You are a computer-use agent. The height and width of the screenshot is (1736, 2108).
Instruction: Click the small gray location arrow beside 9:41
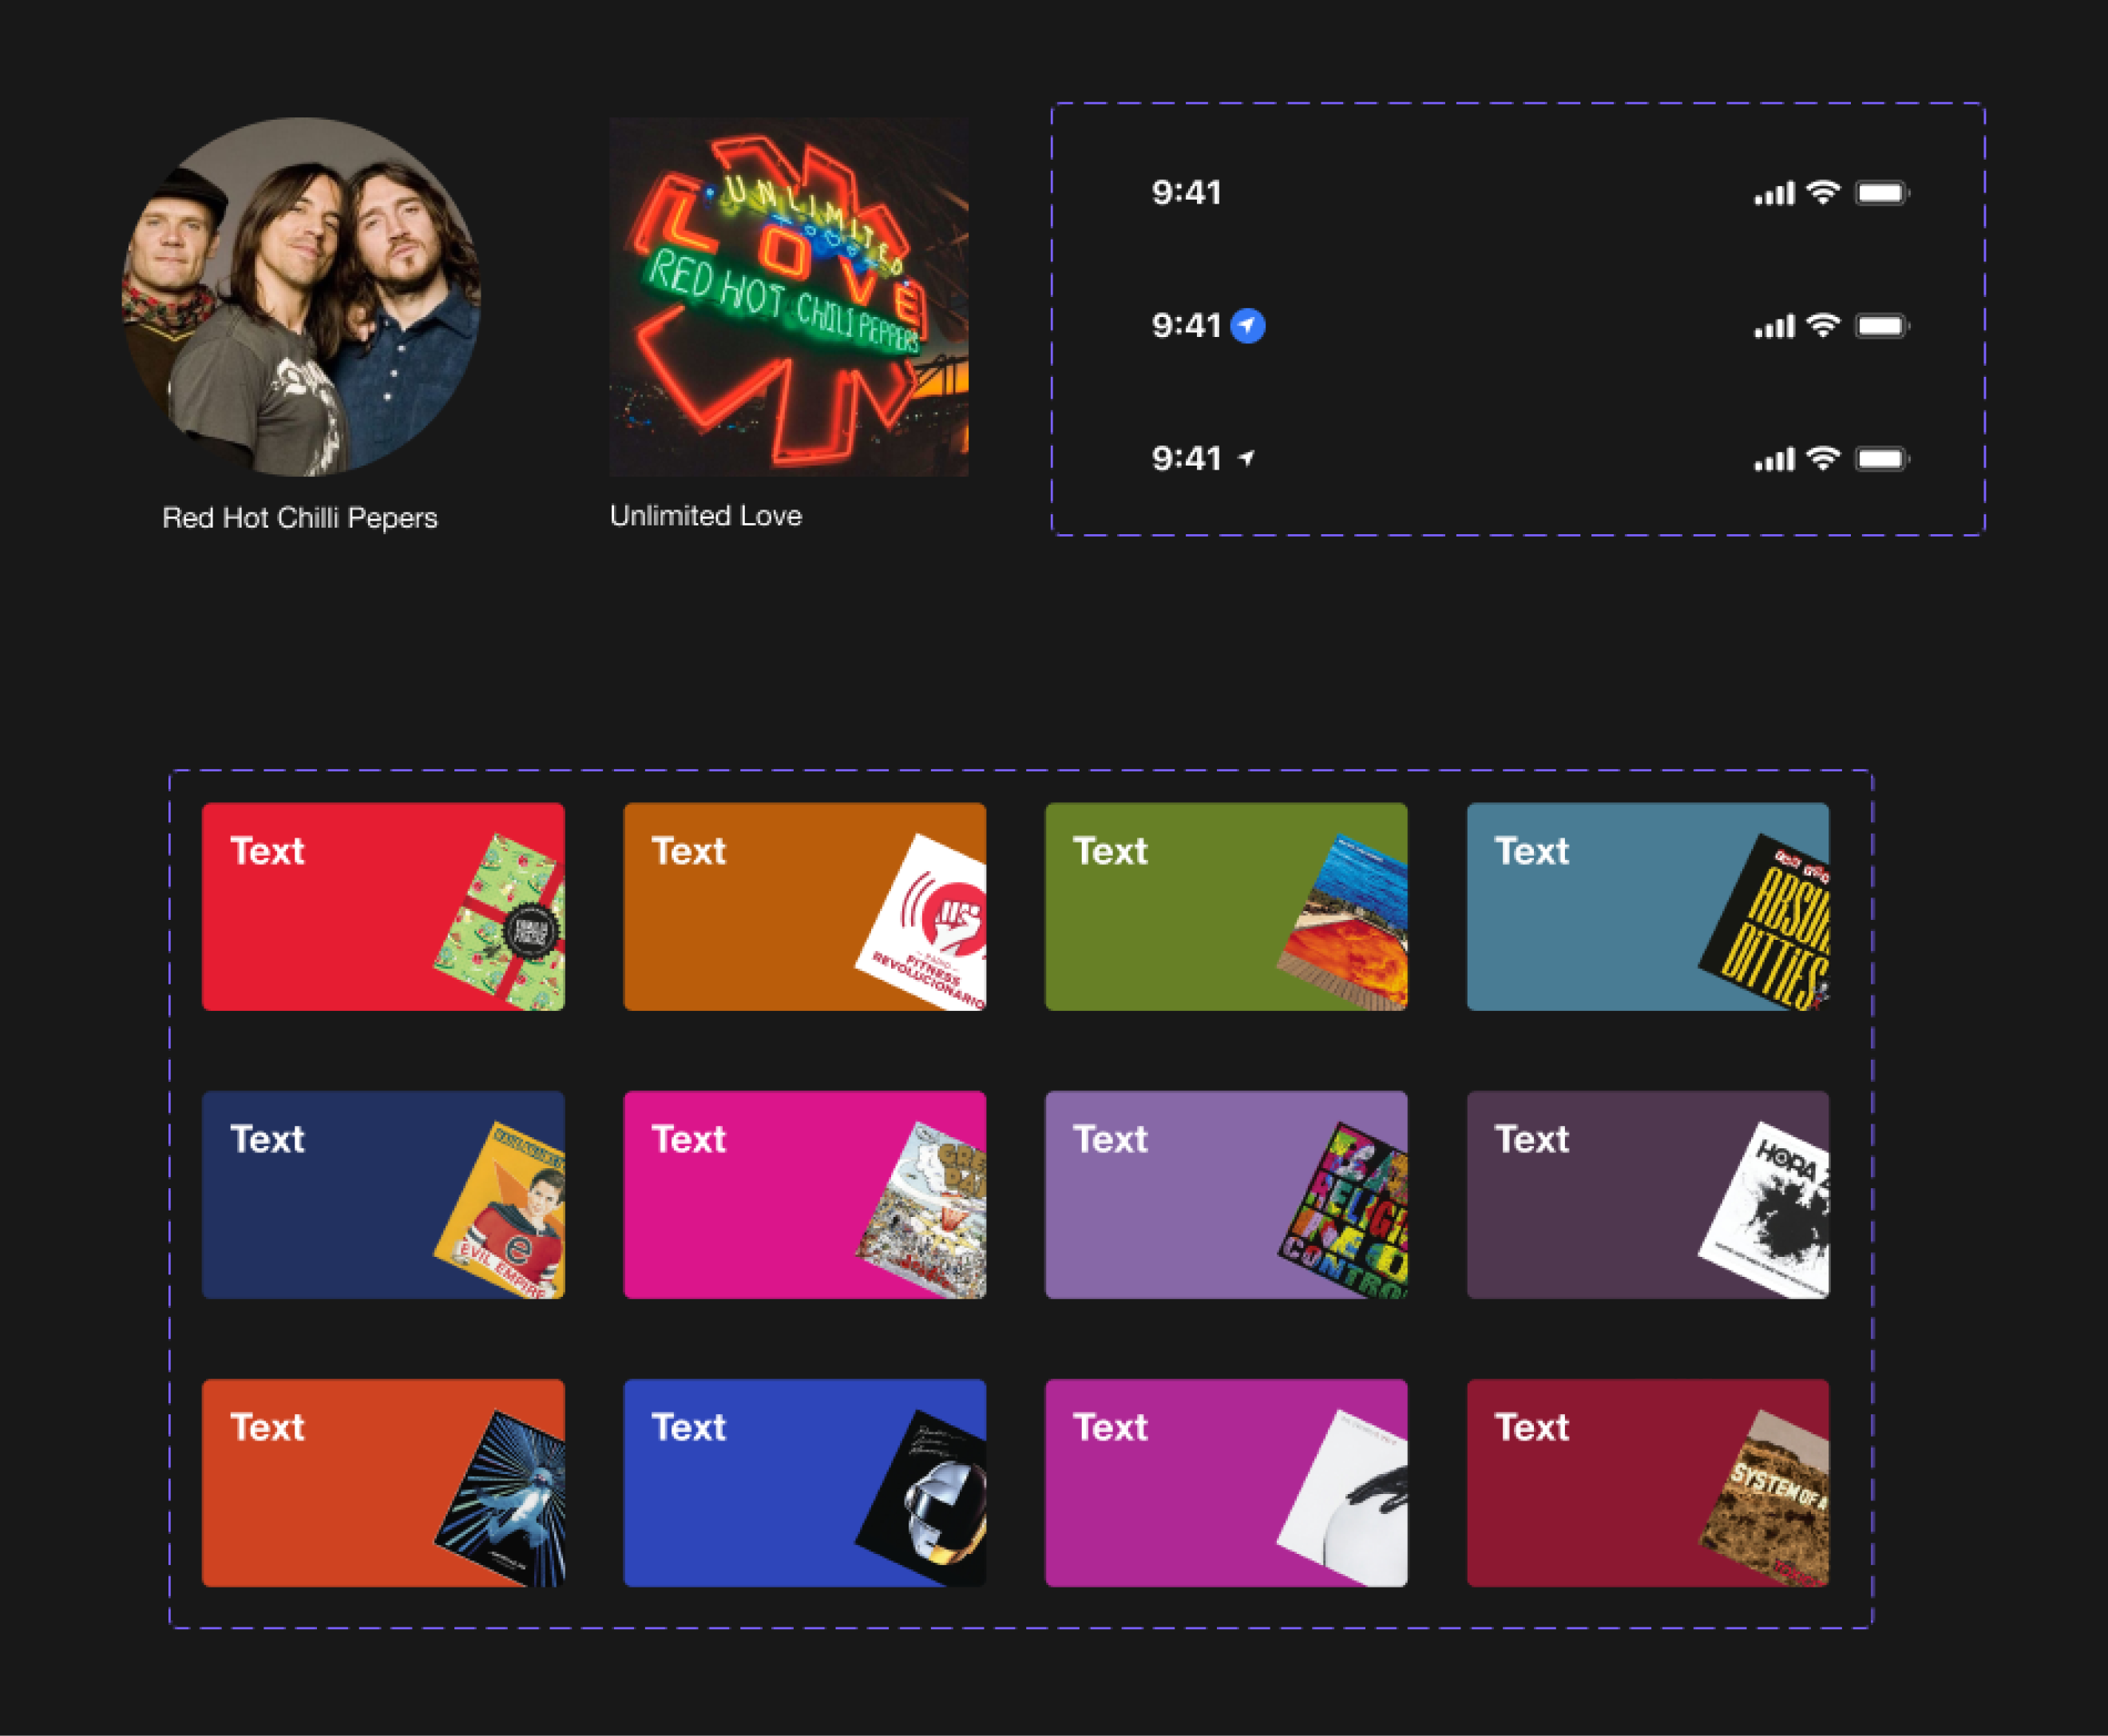click(x=1246, y=459)
